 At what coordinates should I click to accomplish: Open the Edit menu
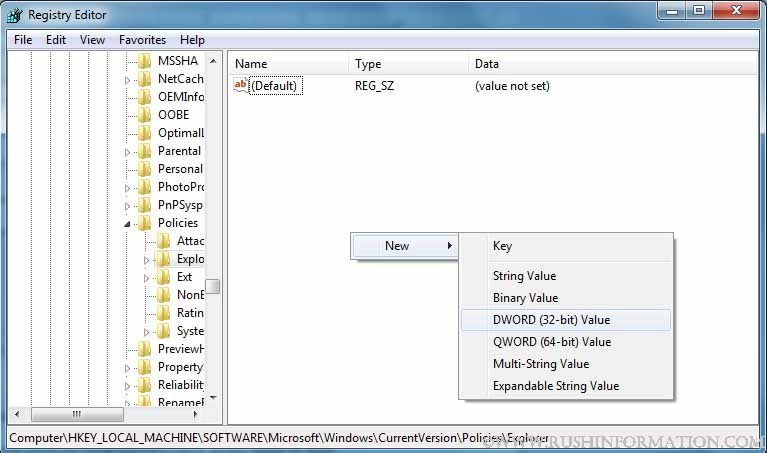pyautogui.click(x=56, y=40)
